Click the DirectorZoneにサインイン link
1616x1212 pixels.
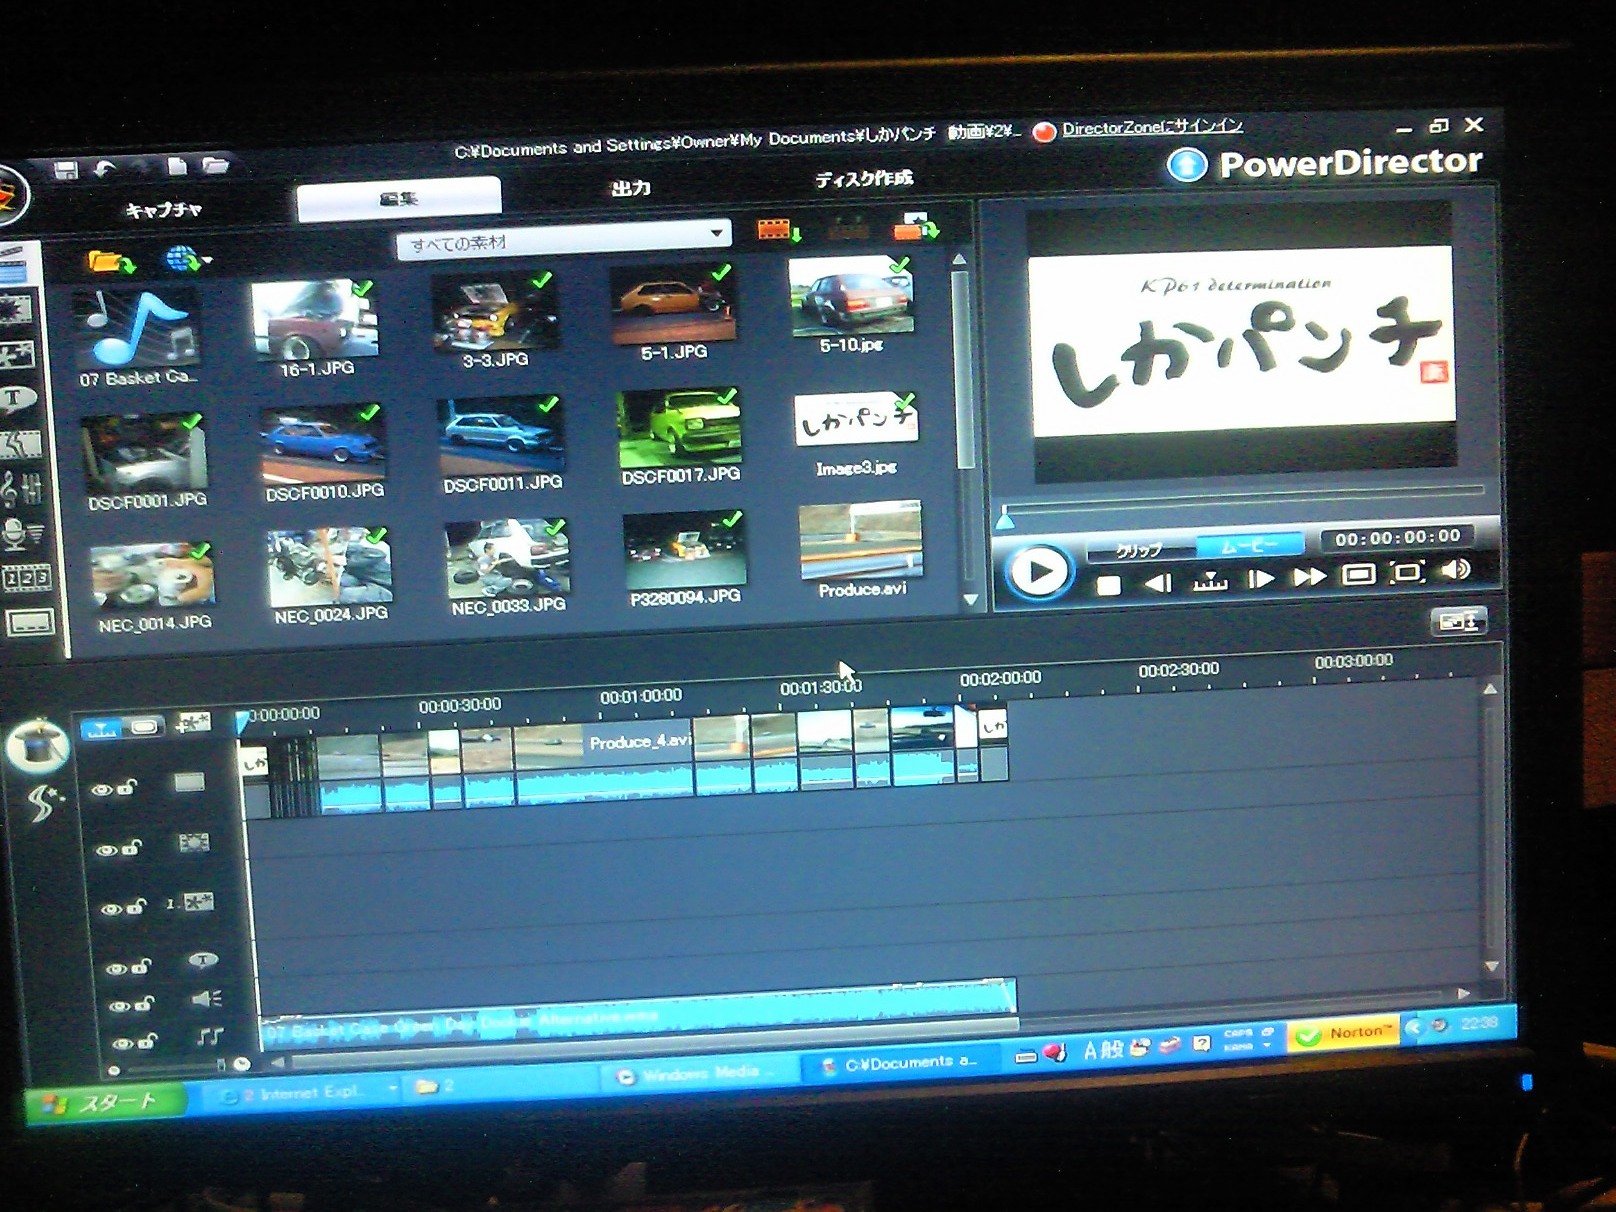[1152, 128]
